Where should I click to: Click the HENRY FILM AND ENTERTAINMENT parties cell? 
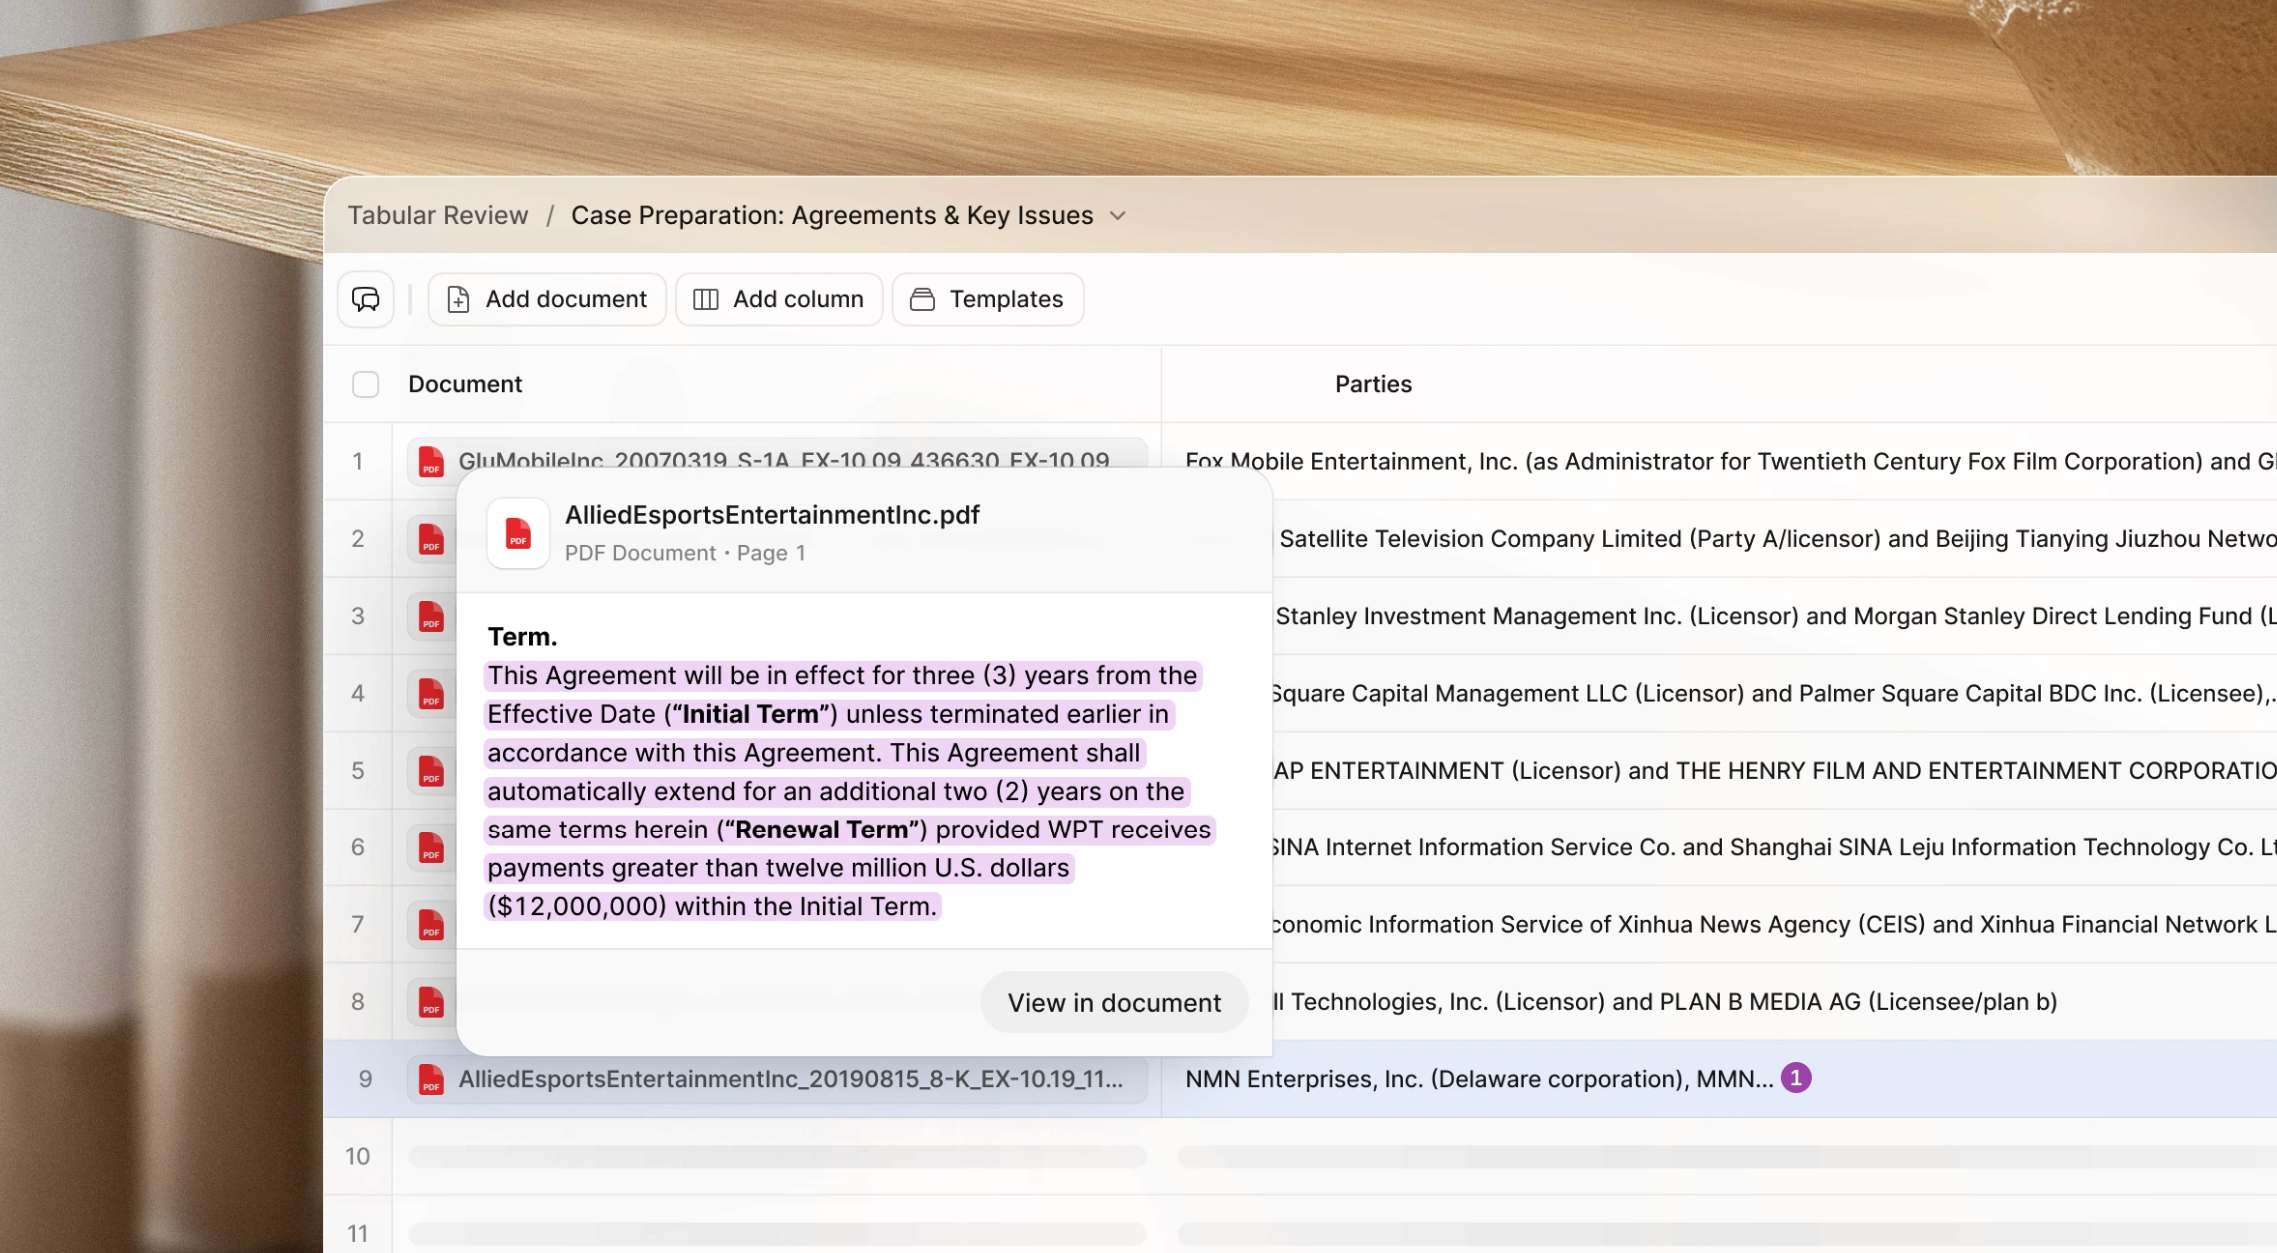coord(1775,771)
